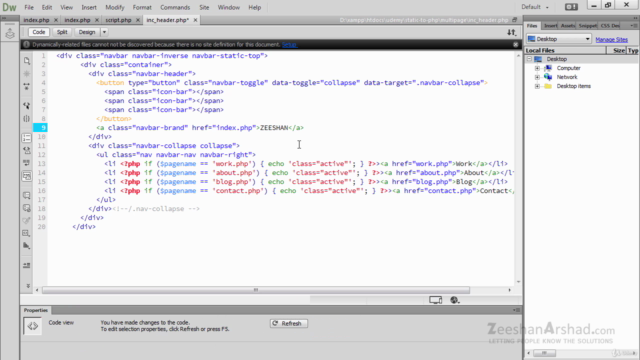Click the Setup link in info bar

[x=289, y=44]
